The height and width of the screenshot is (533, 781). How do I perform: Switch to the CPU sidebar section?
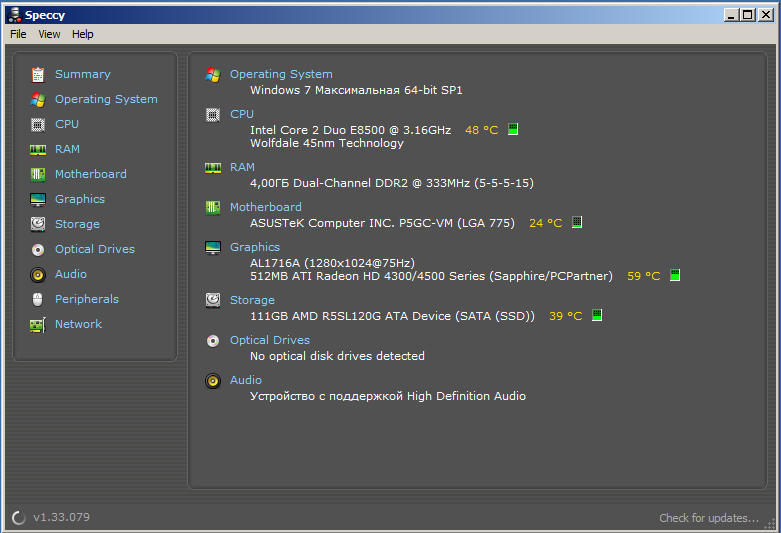(x=67, y=124)
